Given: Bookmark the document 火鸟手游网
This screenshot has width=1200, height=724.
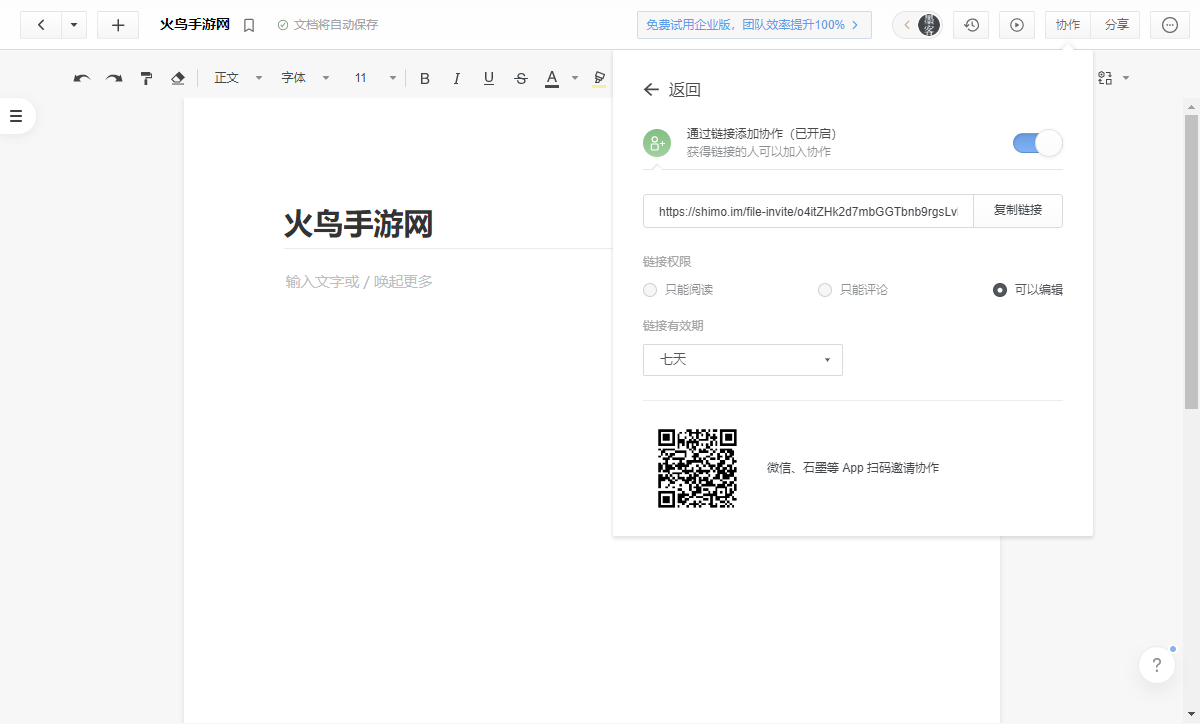Looking at the screenshot, I should 249,25.
